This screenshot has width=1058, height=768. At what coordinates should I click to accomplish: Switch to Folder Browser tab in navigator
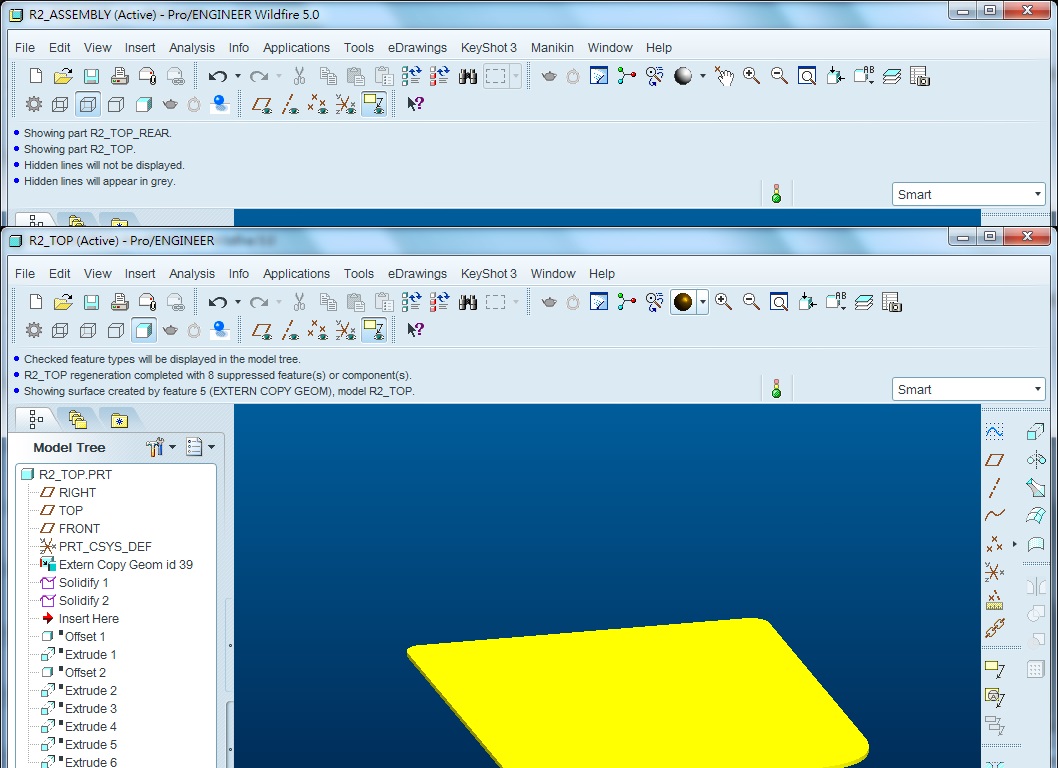(x=78, y=420)
